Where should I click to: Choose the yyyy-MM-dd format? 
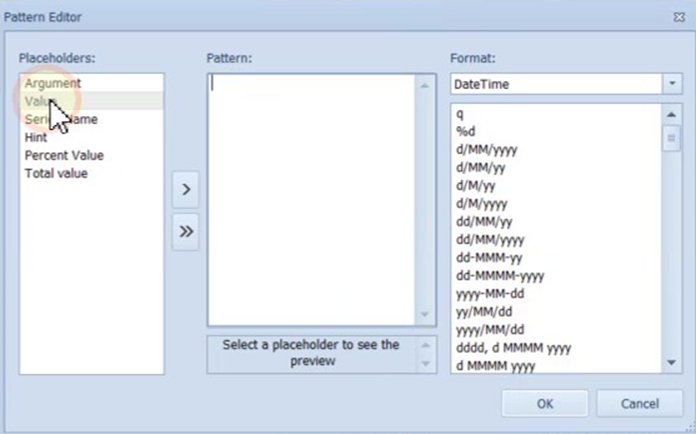[489, 293]
